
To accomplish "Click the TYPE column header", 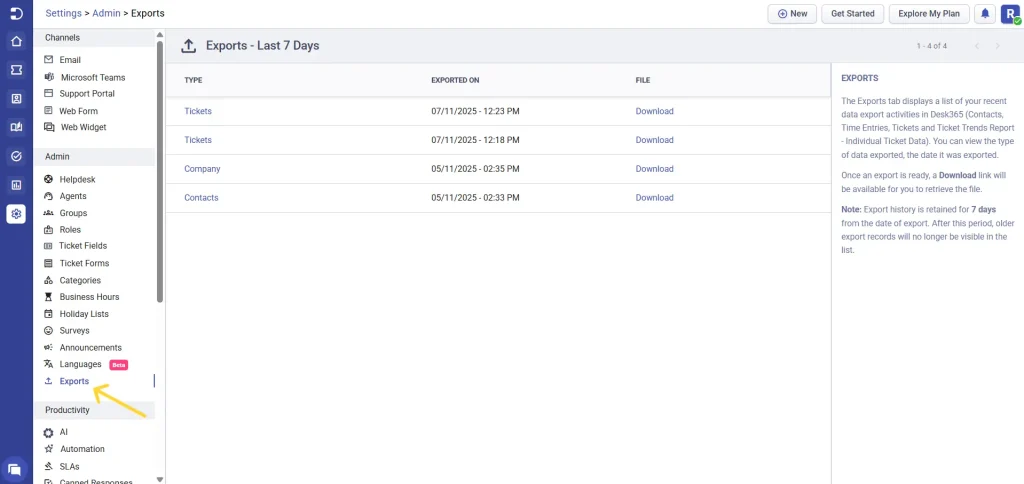I will click(x=193, y=80).
